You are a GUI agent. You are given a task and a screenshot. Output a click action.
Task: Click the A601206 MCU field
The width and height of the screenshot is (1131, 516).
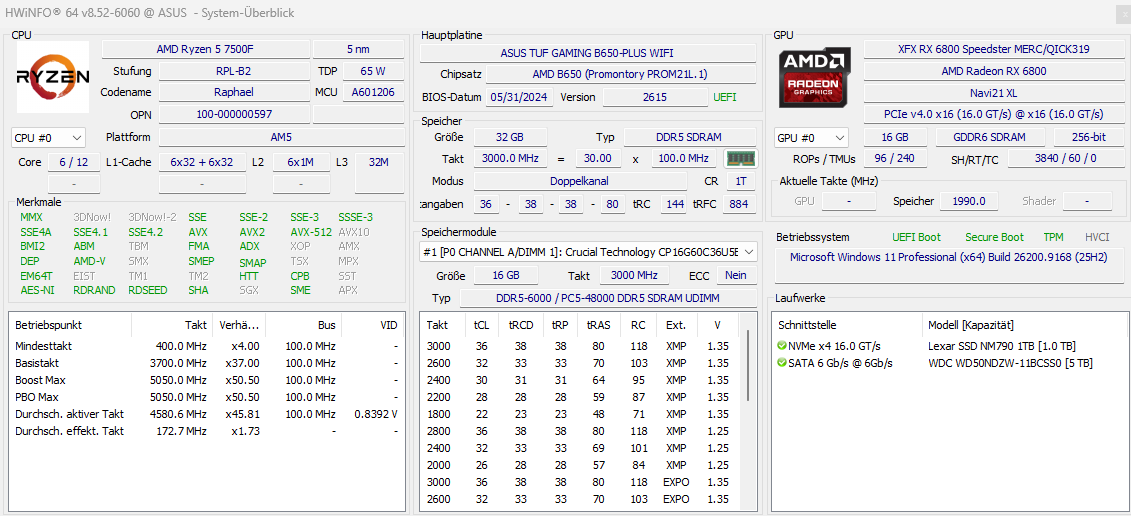372,92
